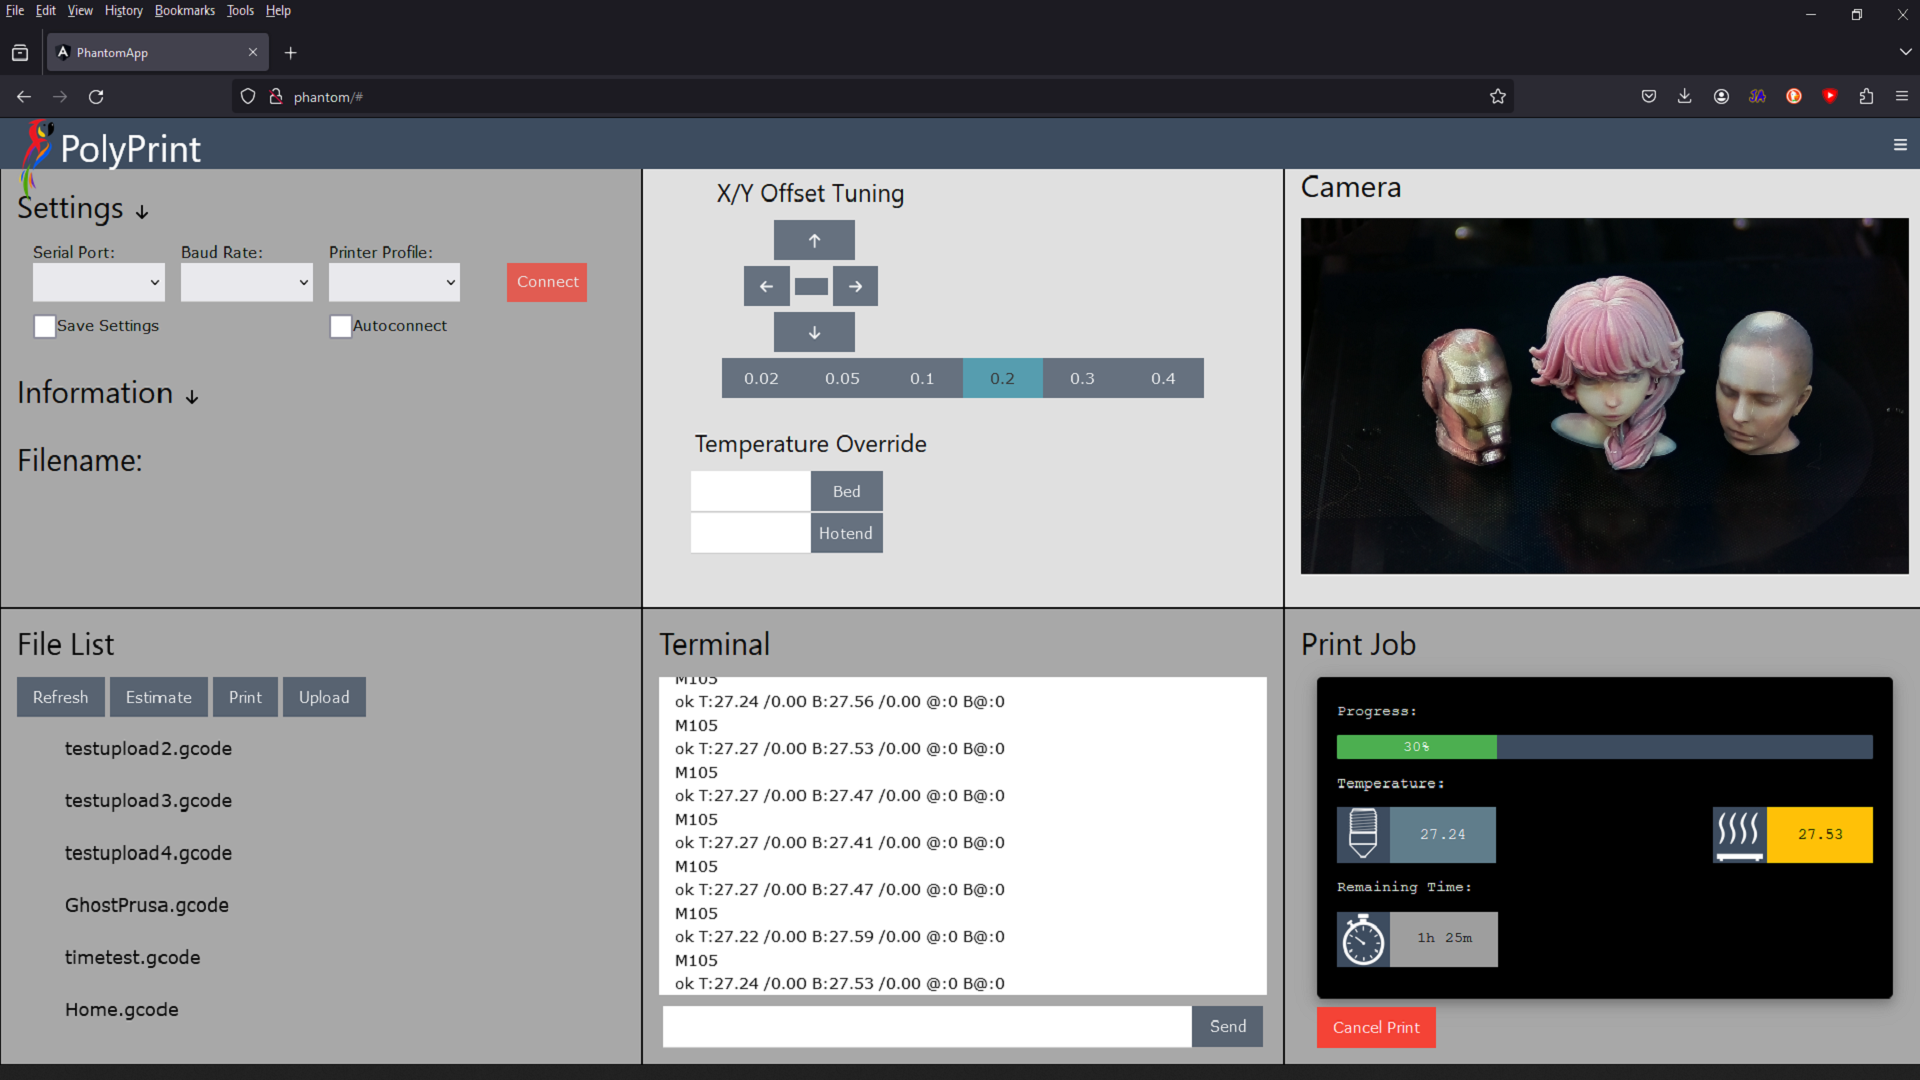
Task: Switch to the PhantomApp tab
Action: 150,53
